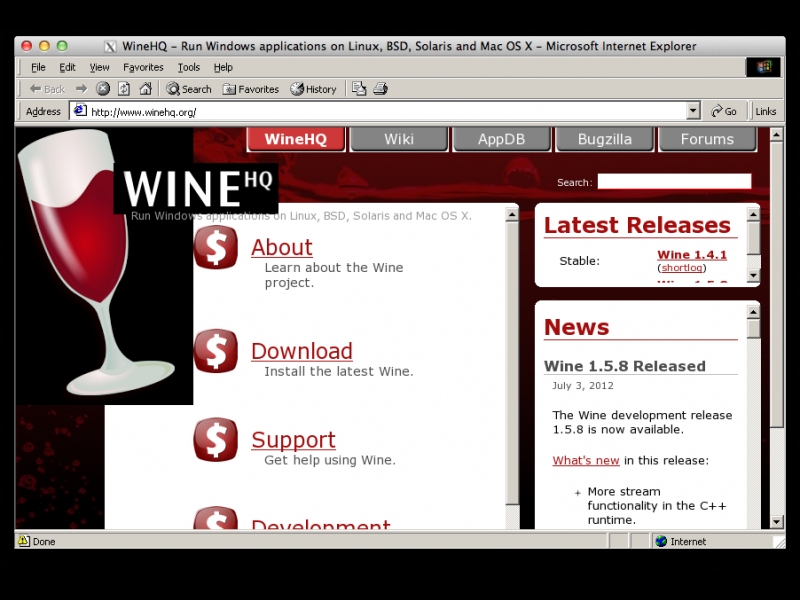The image size is (800, 600).
Task: Go to the Home page icon
Action: pyautogui.click(x=145, y=89)
